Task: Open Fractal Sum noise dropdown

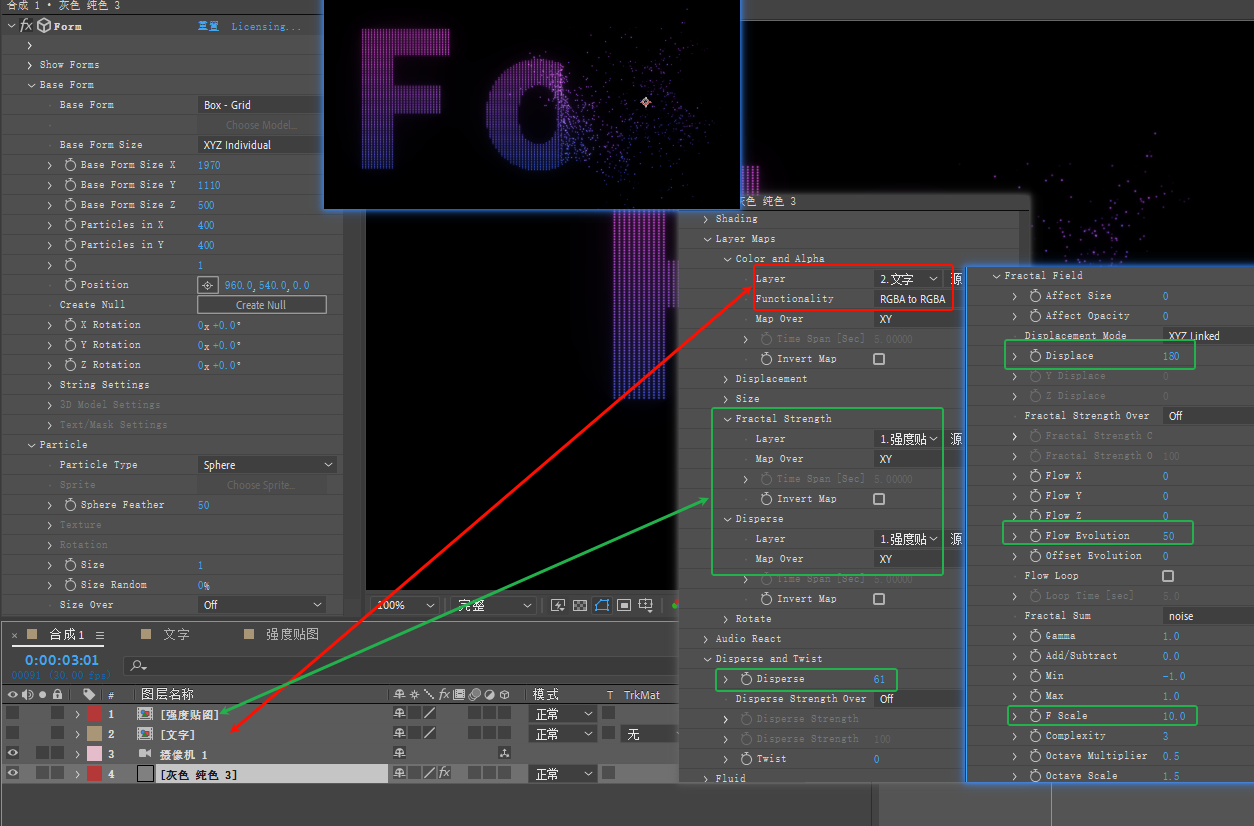Action: tap(1207, 616)
